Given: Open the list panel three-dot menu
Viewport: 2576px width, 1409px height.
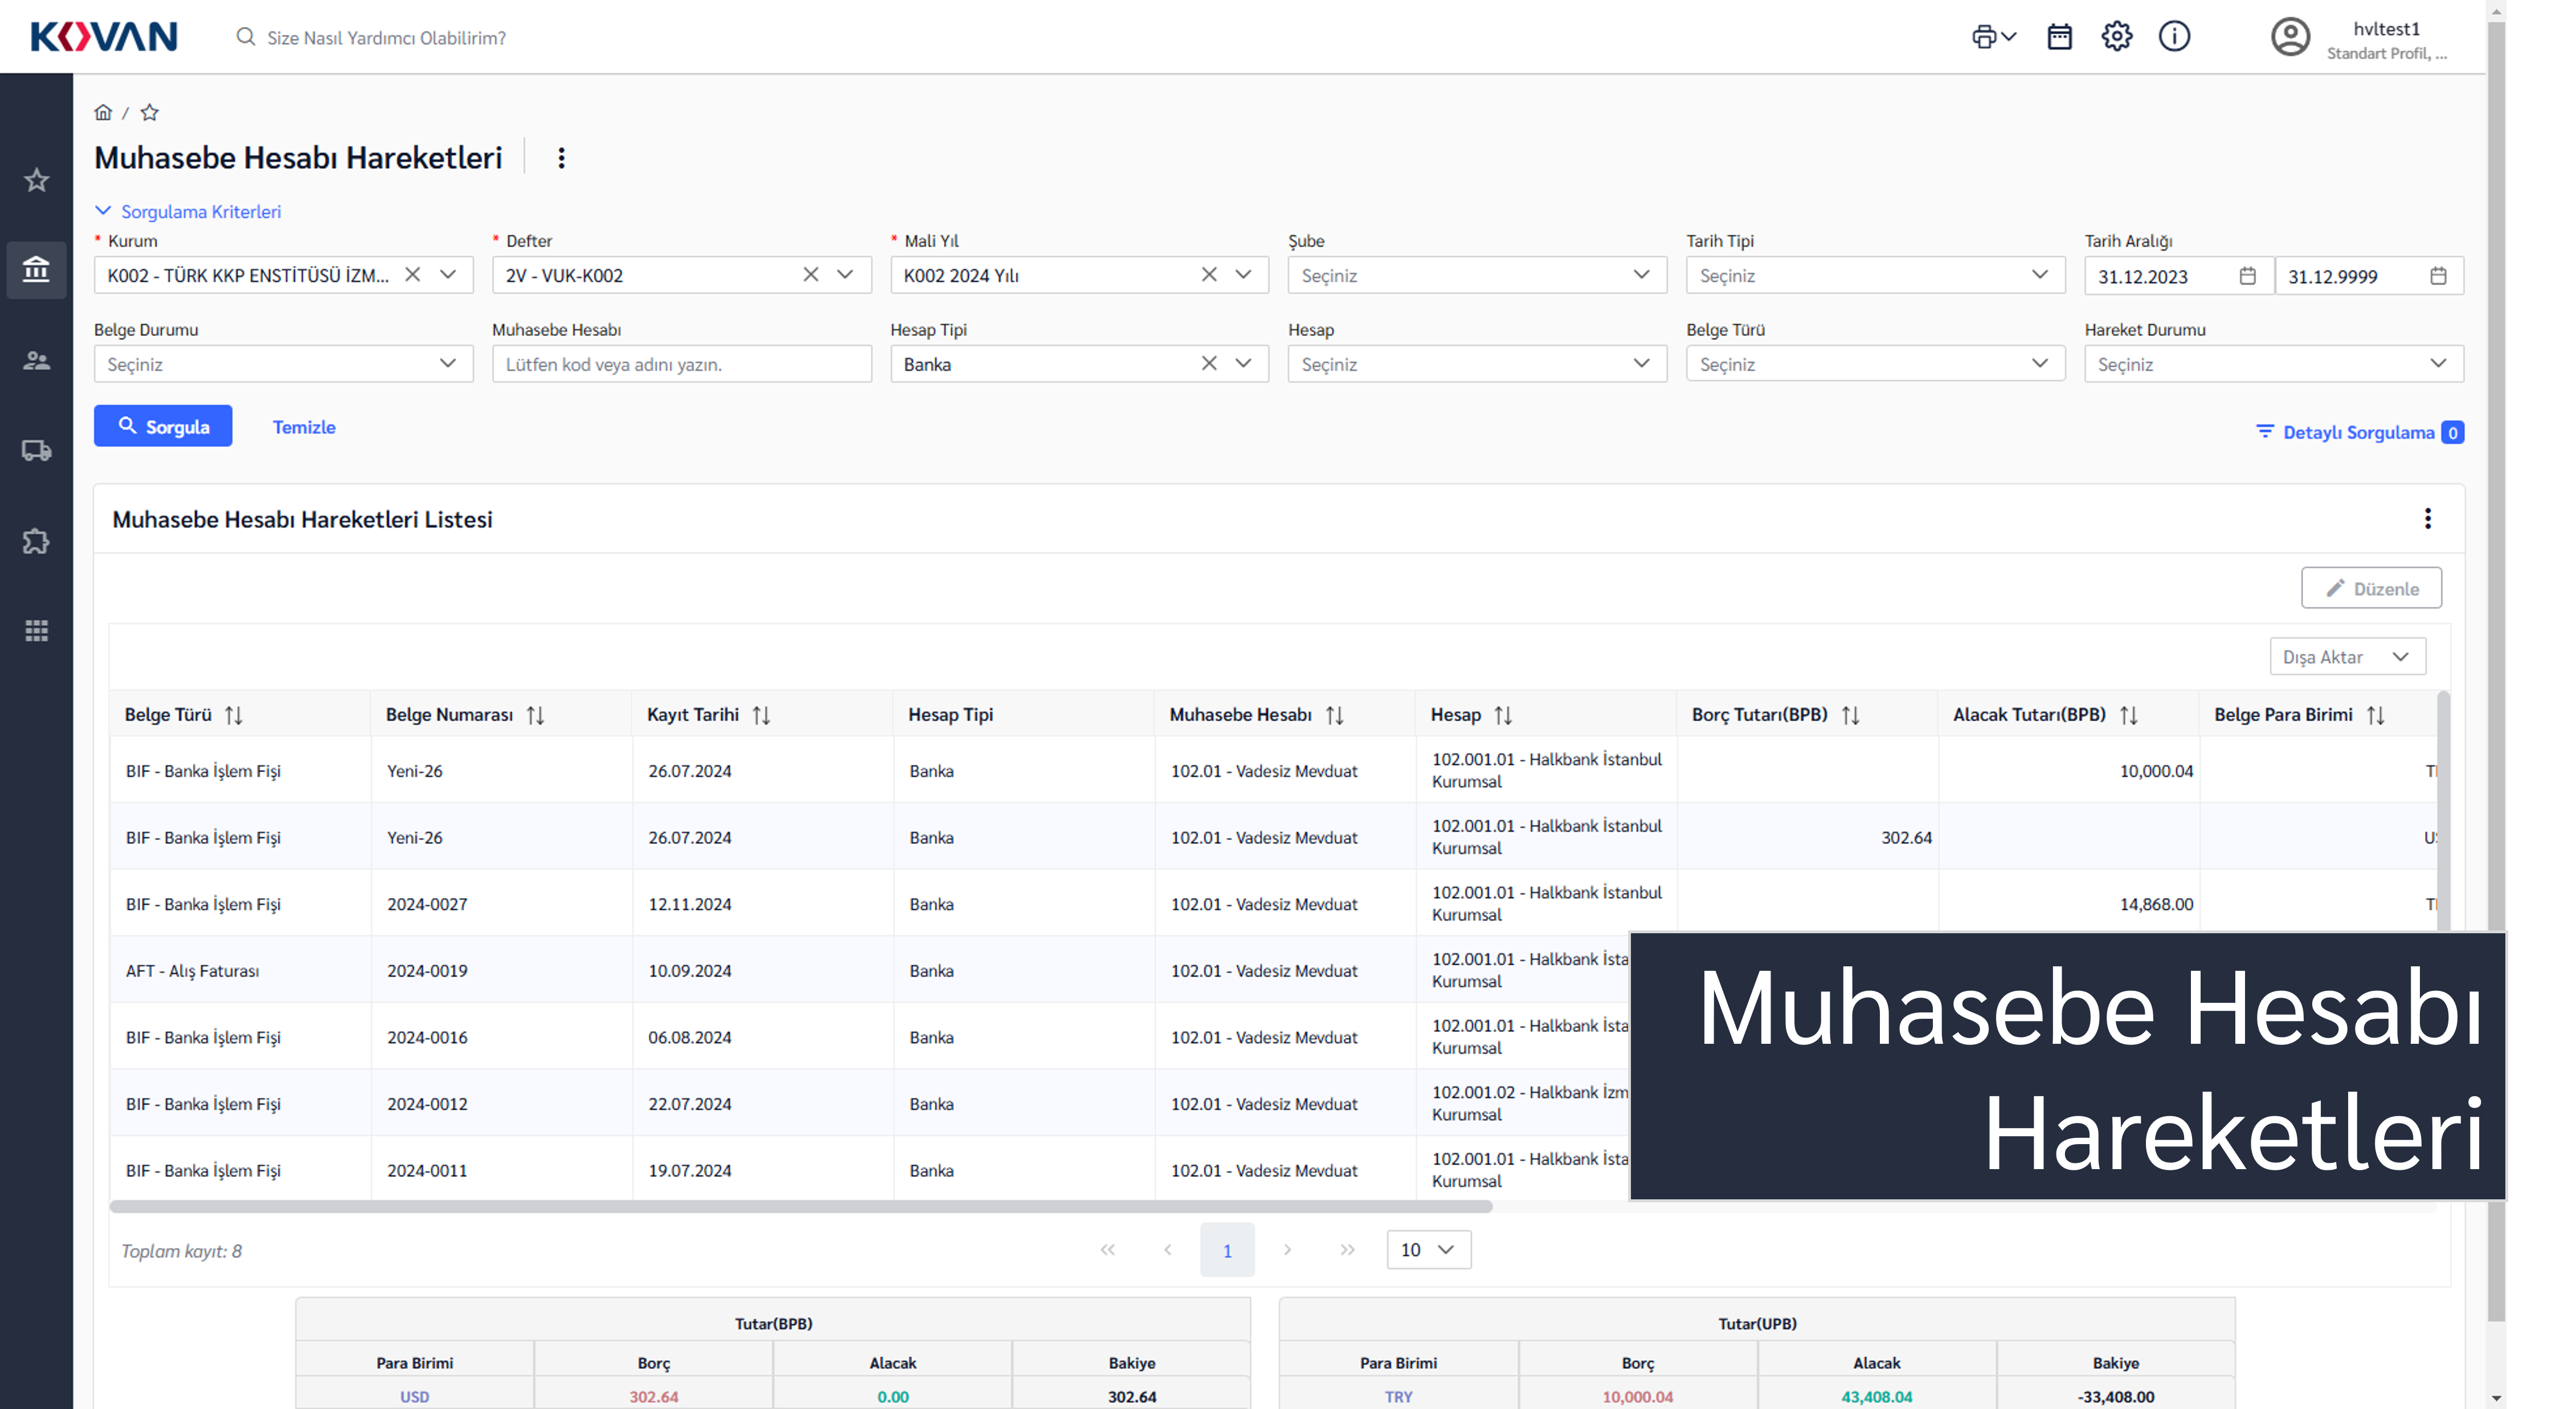Looking at the screenshot, I should click(x=2427, y=518).
